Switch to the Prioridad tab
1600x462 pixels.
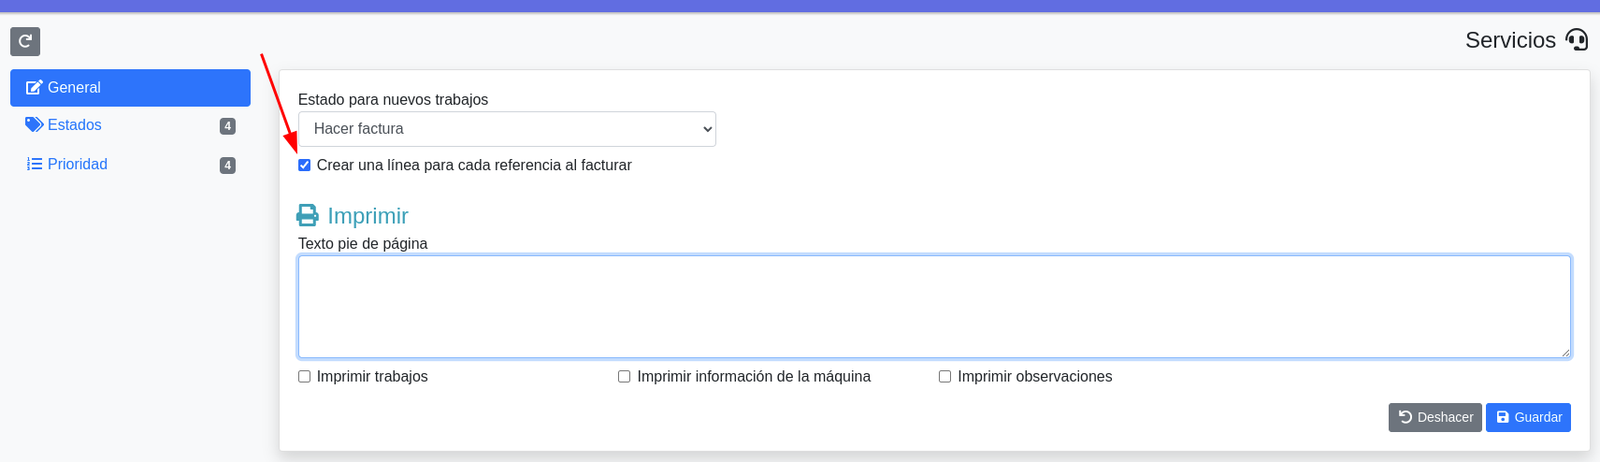pos(130,165)
